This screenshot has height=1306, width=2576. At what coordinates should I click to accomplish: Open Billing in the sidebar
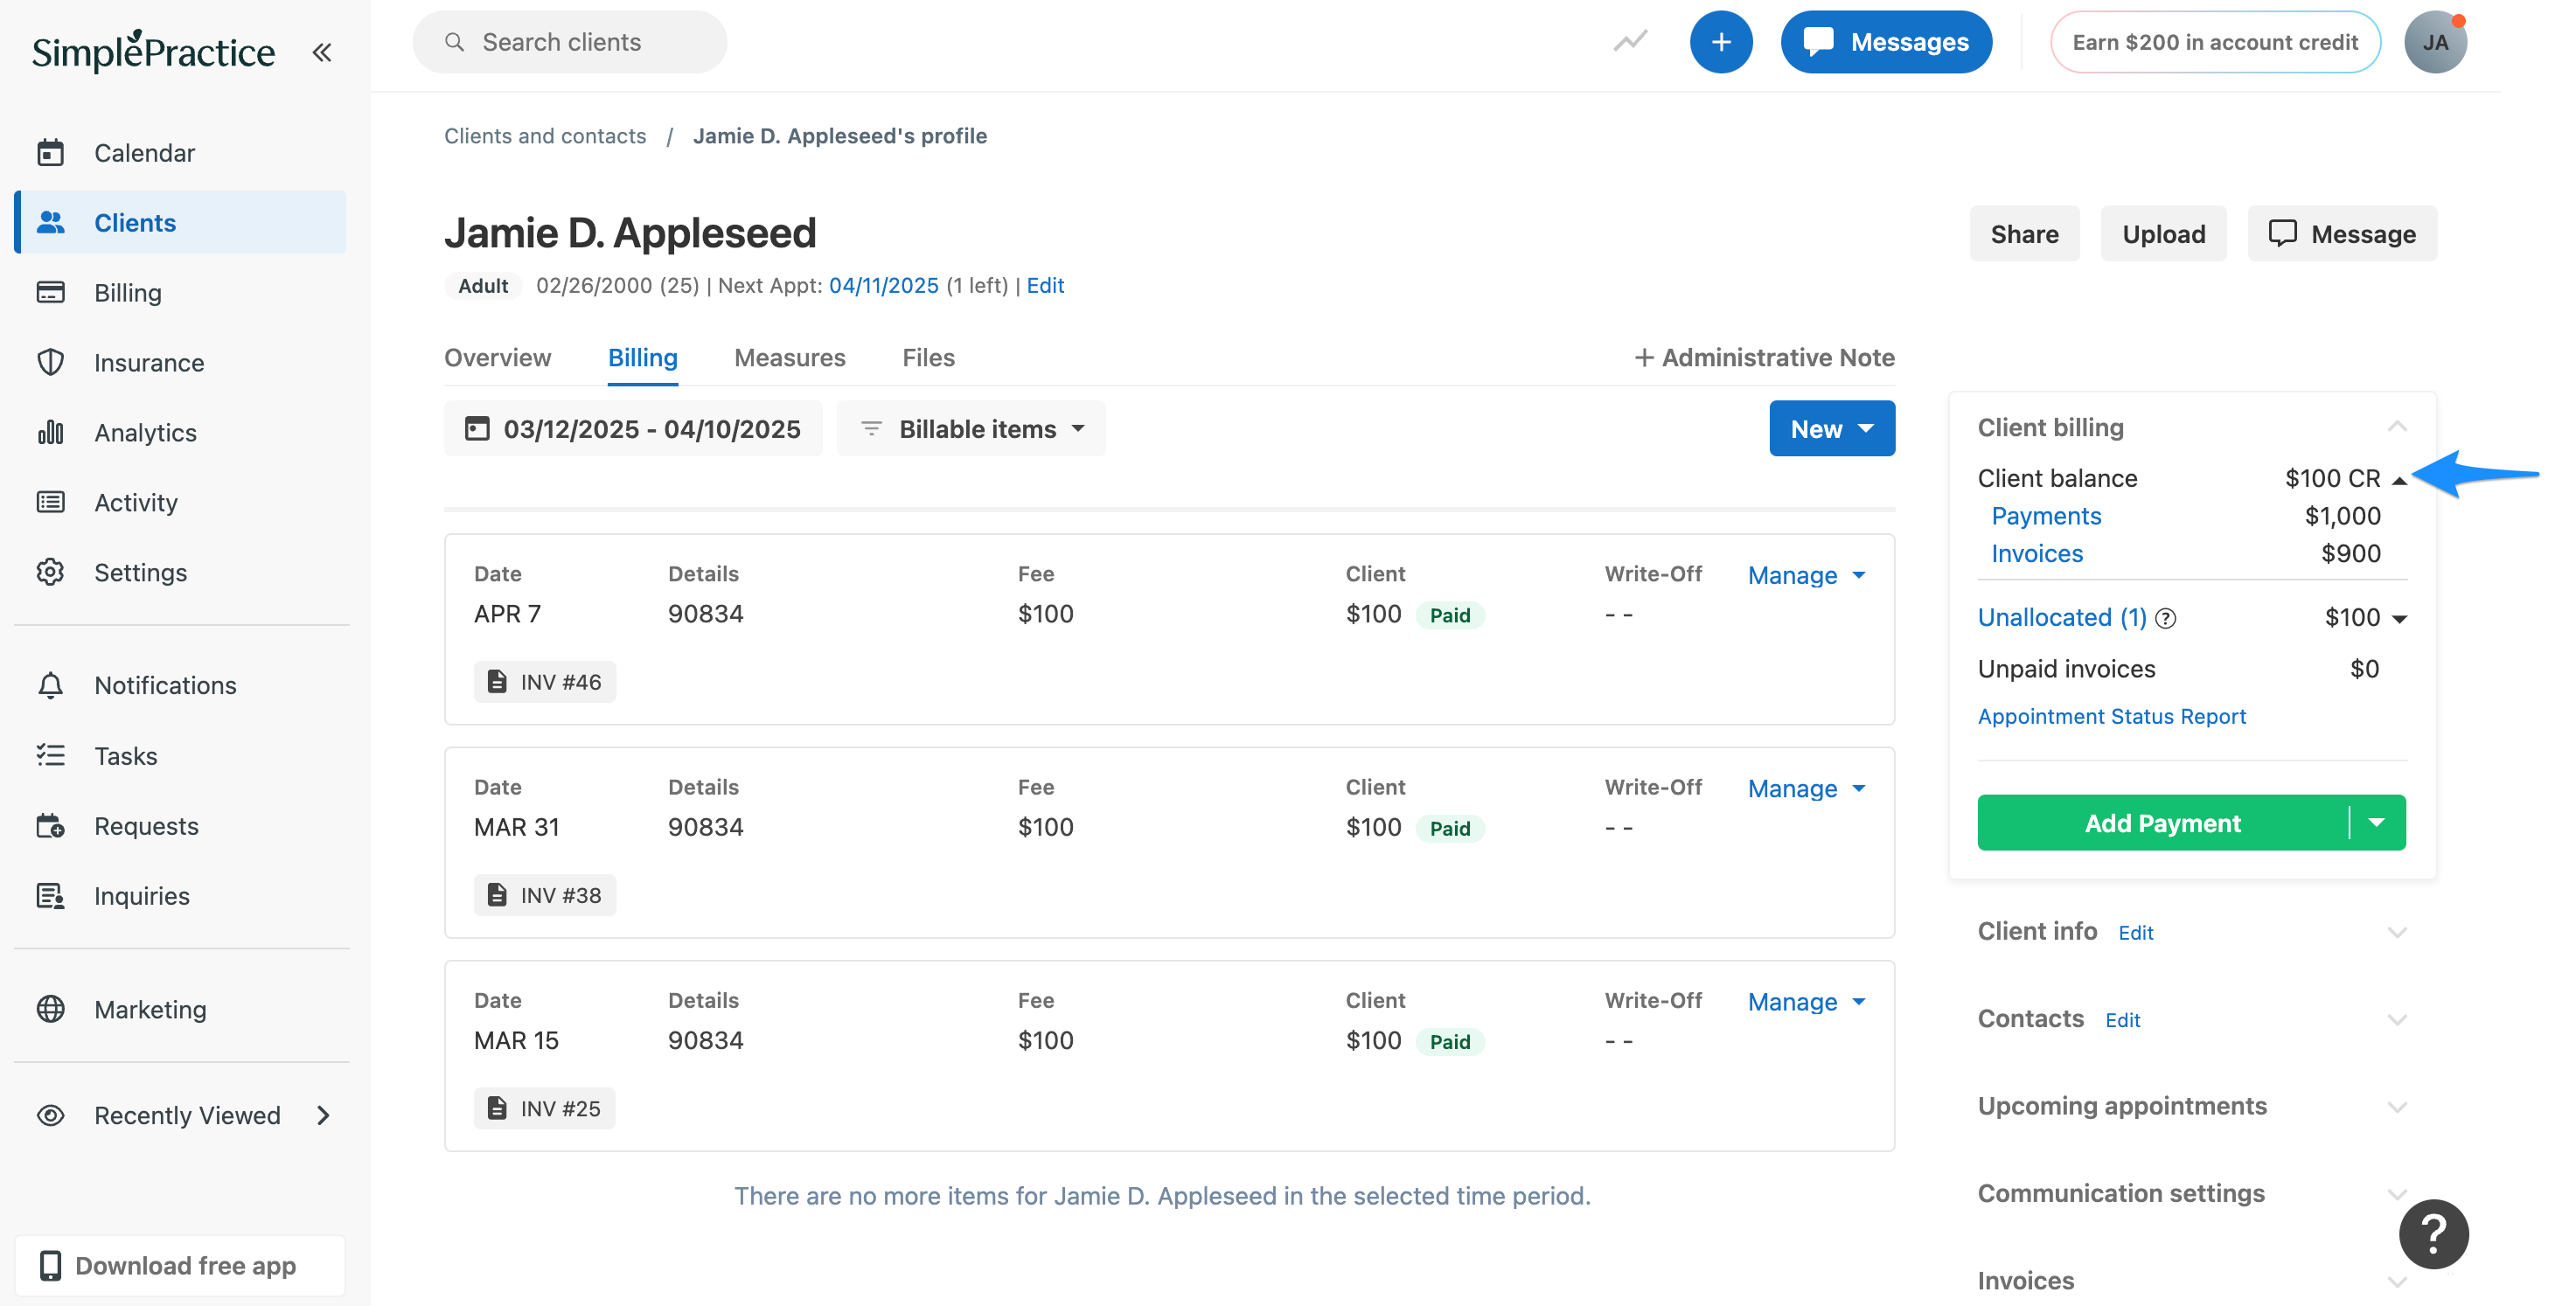tap(181, 292)
